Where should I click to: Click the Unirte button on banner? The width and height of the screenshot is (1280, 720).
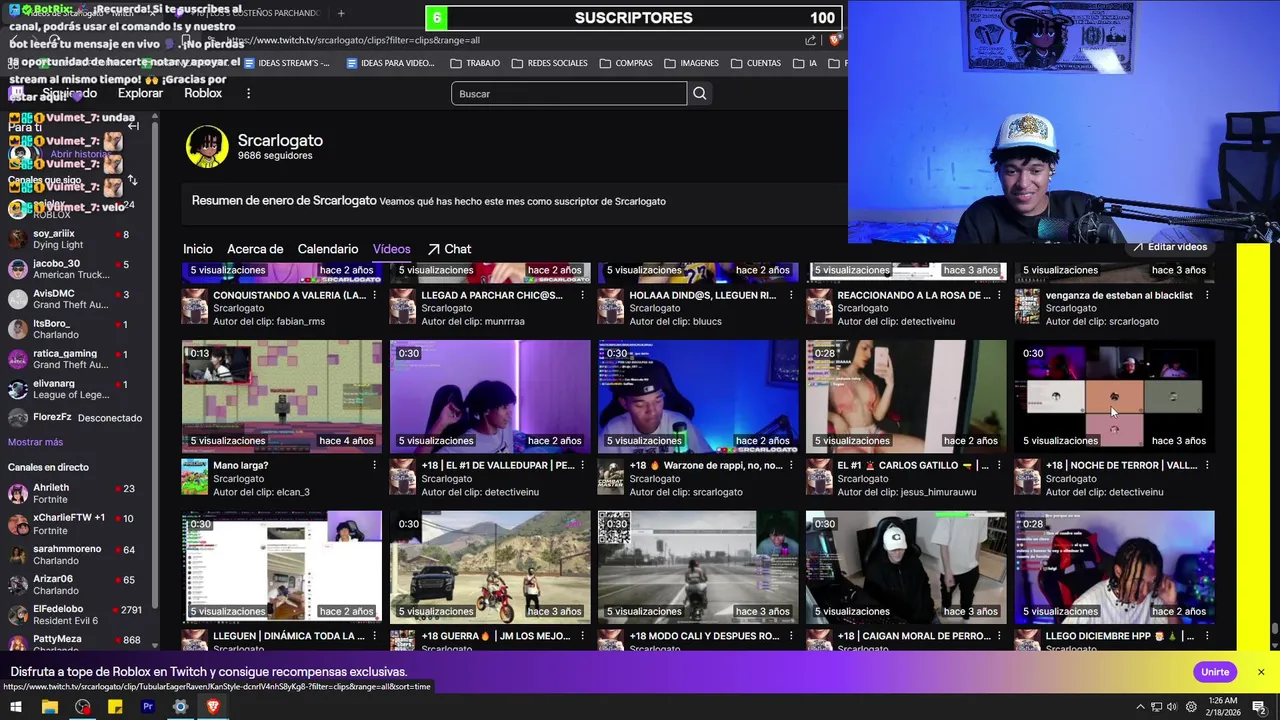coord(1215,672)
